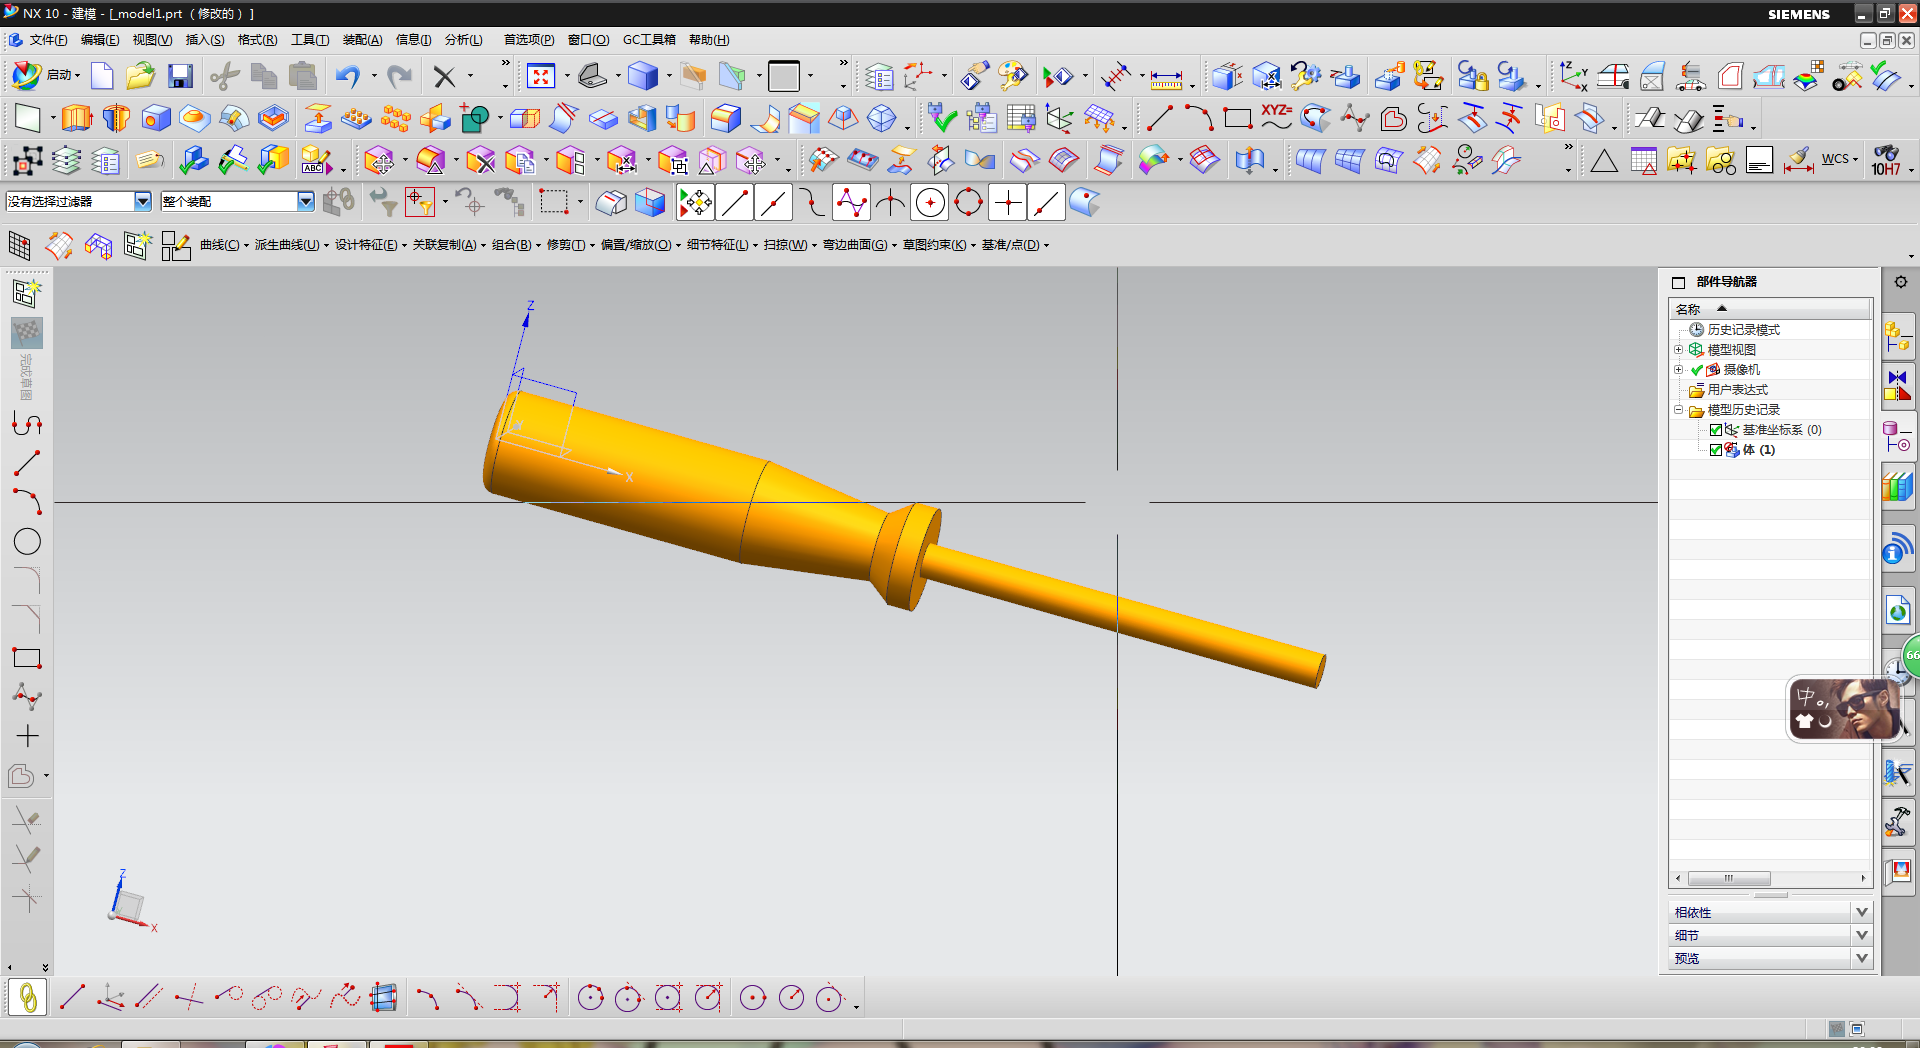1920x1048 pixels.
Task: Open the Web Browser side tab
Action: tap(1898, 609)
